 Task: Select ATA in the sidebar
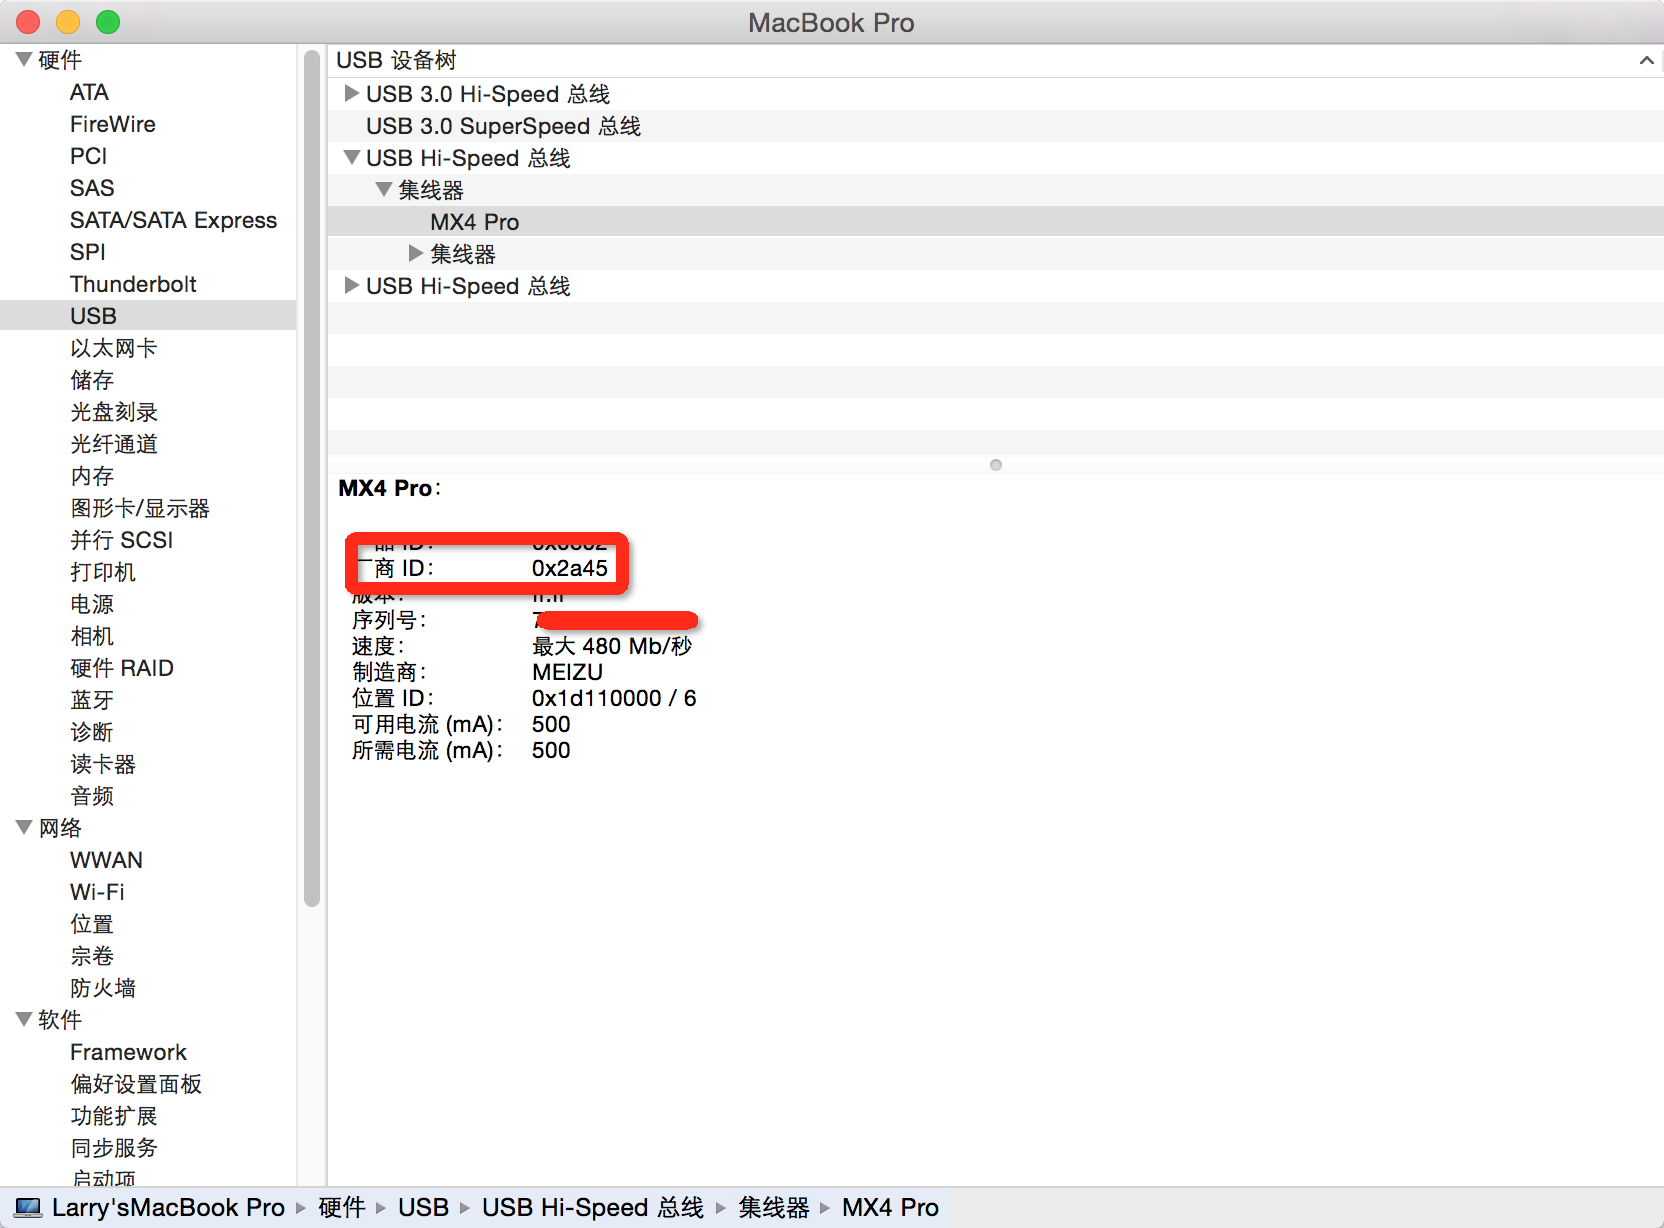click(x=89, y=92)
